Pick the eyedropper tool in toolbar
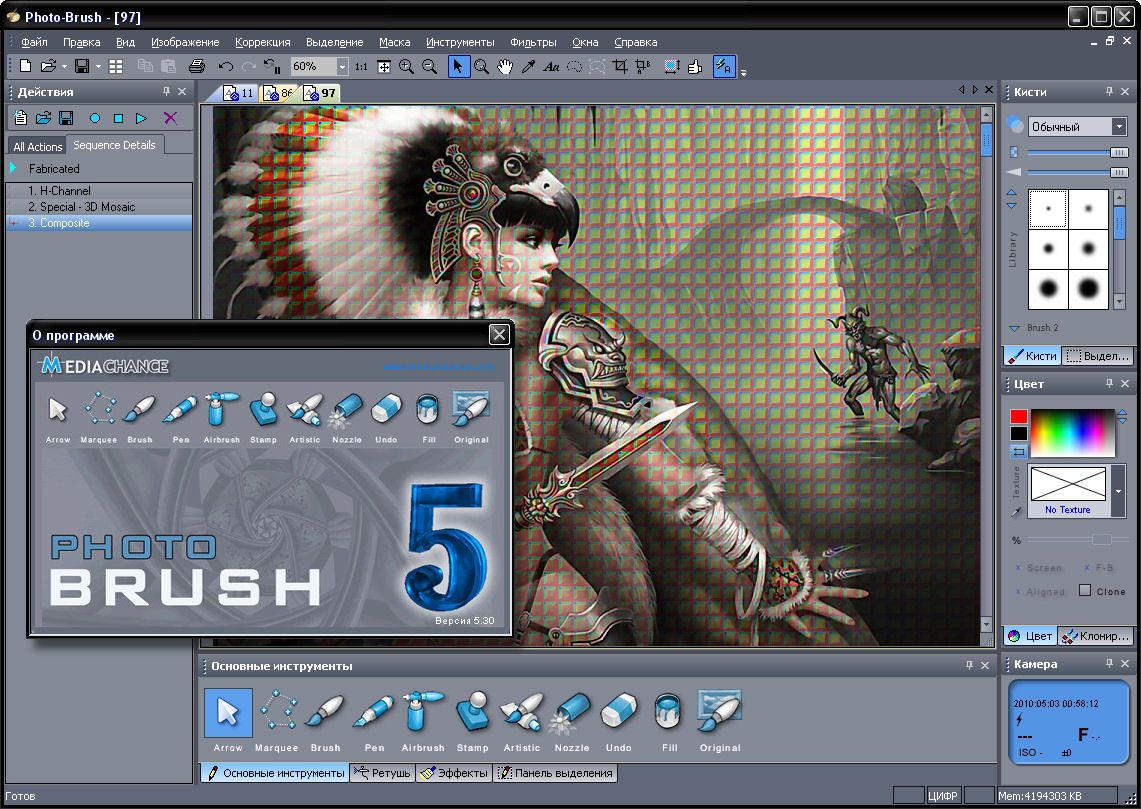 (528, 66)
